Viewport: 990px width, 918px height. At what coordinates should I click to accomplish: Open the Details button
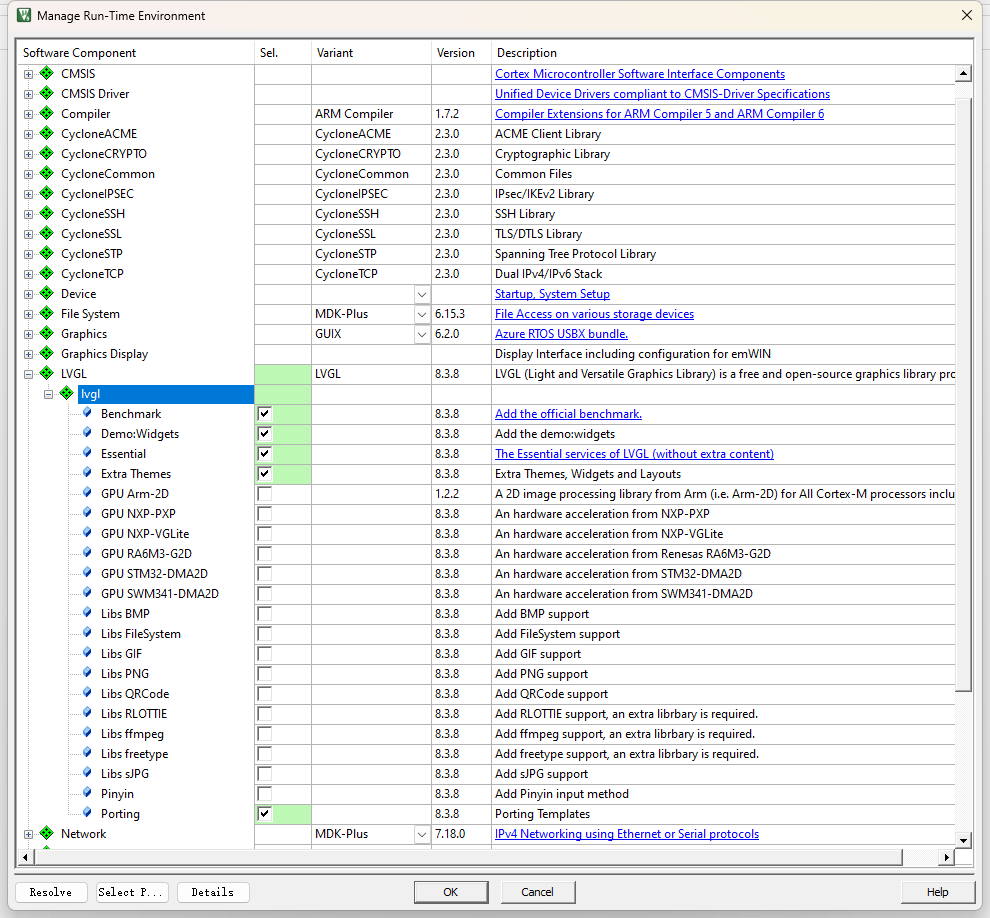click(x=213, y=892)
